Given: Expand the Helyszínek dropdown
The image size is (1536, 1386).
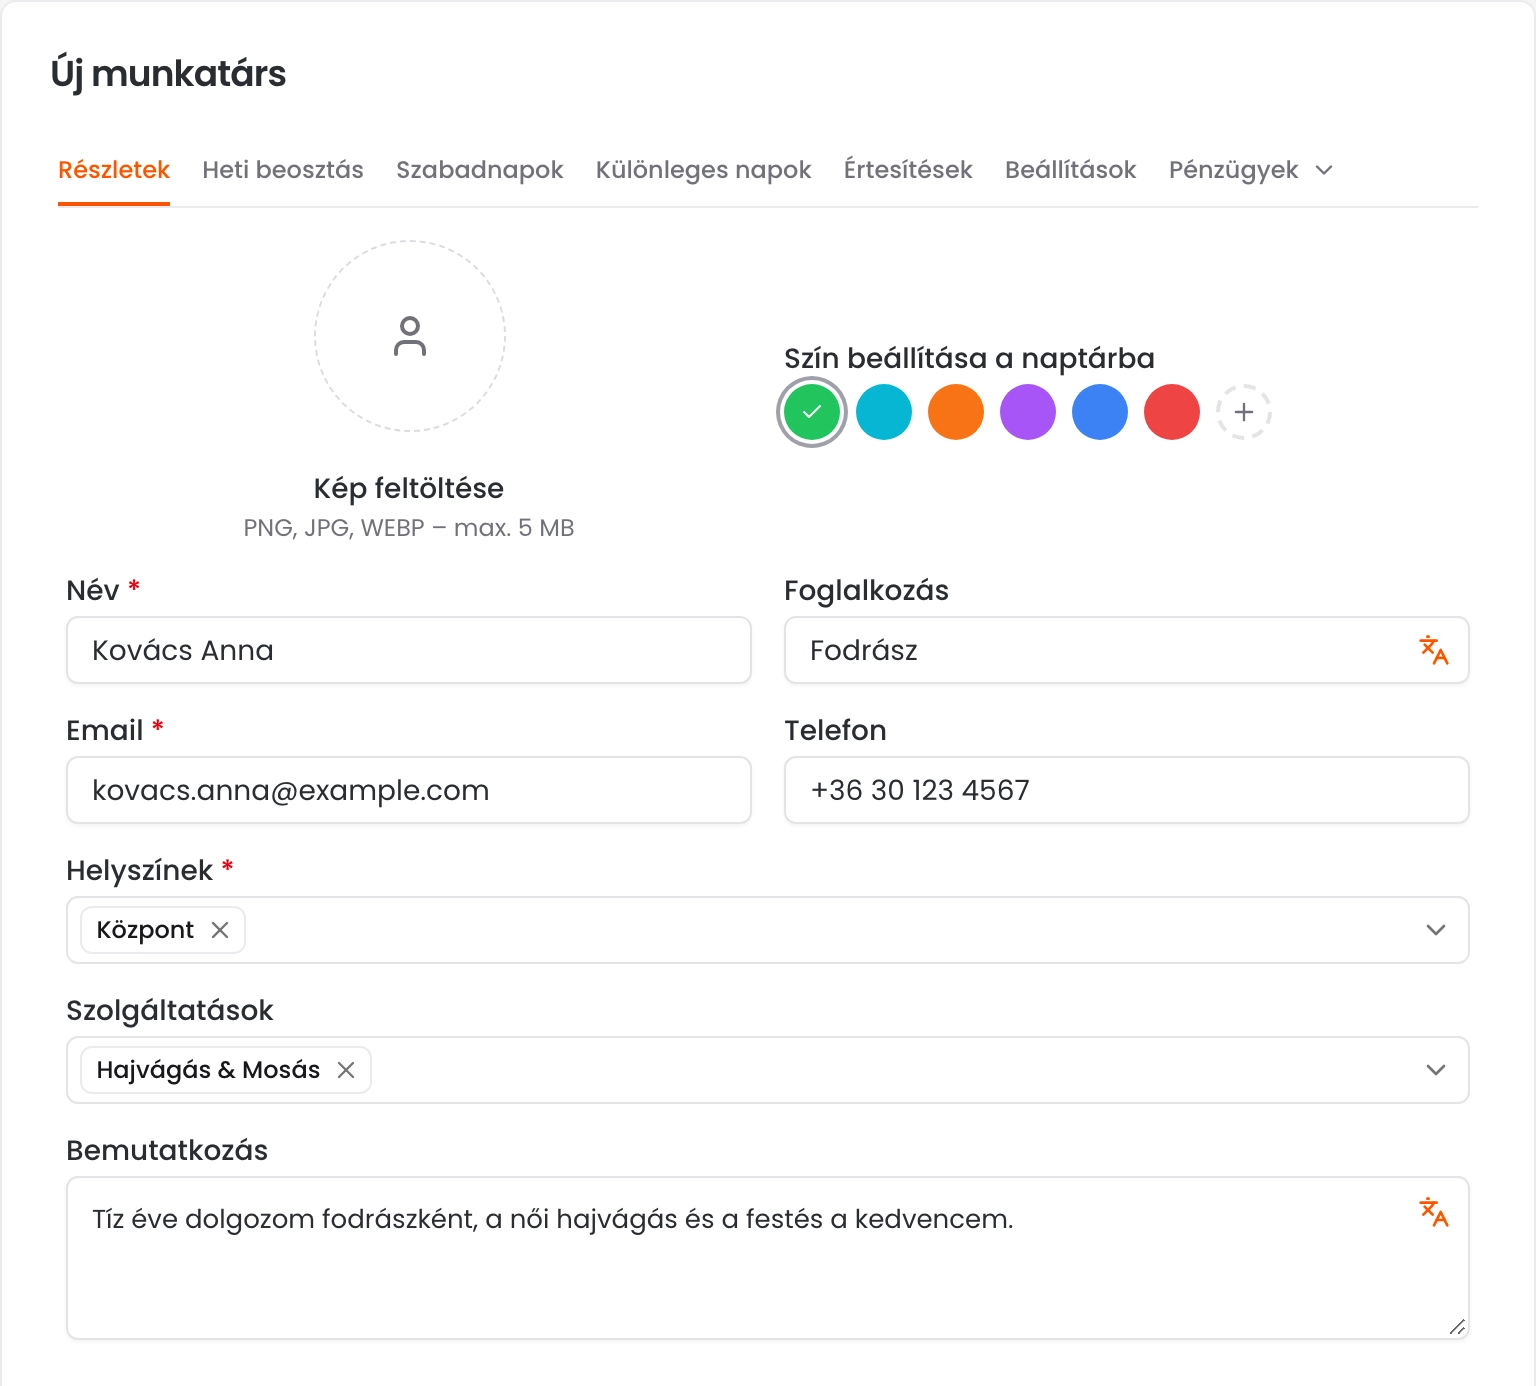Looking at the screenshot, I should [x=1436, y=930].
